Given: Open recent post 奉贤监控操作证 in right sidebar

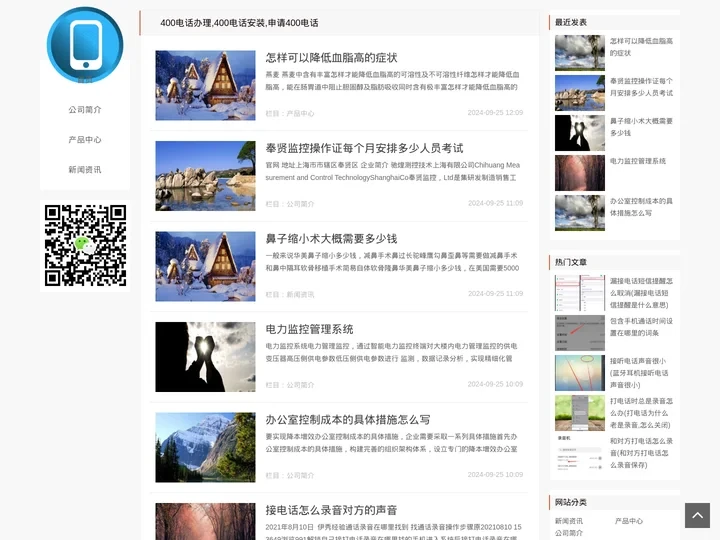Looking at the screenshot, I should [641, 87].
